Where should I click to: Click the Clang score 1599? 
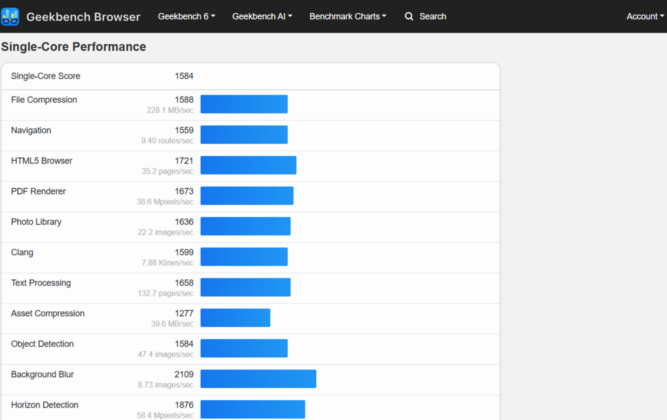point(184,253)
